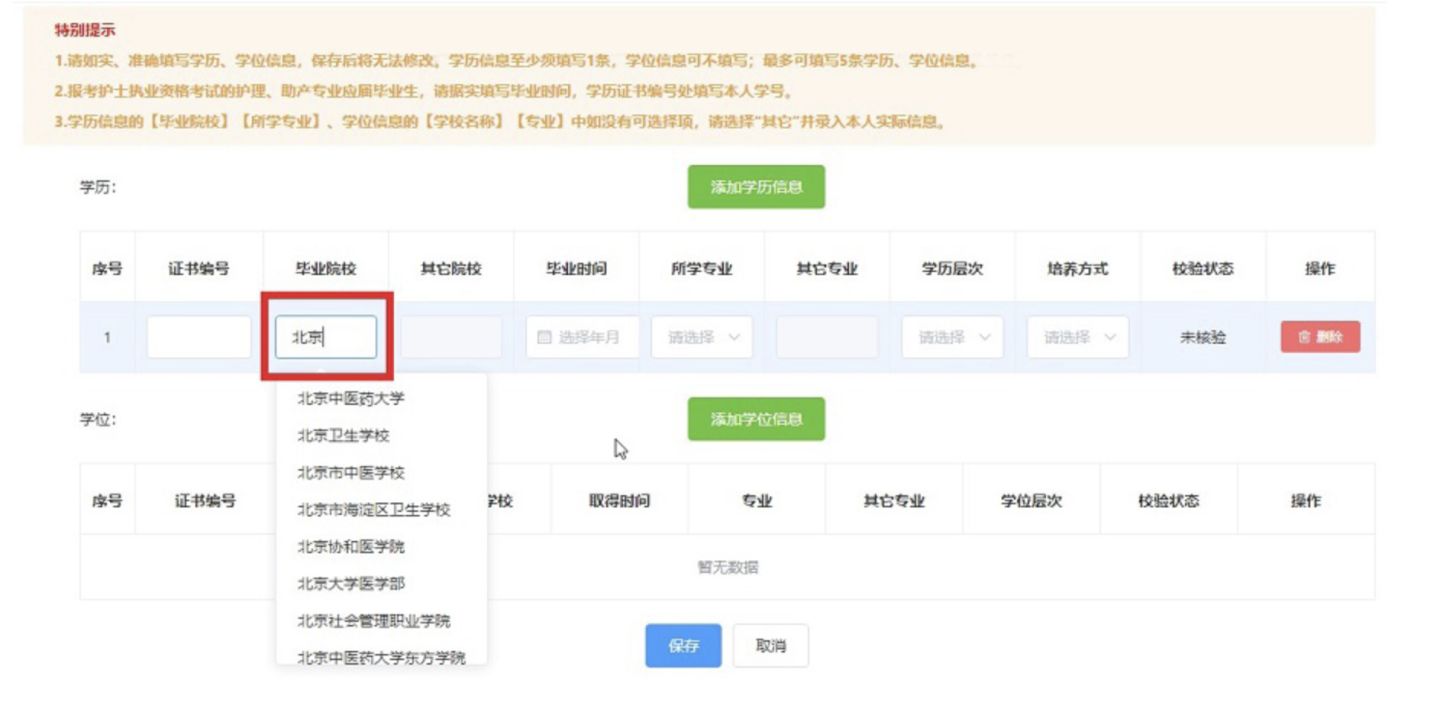Click the blue 保存 button
Viewport: 1440px width, 709px height.
[x=683, y=645]
